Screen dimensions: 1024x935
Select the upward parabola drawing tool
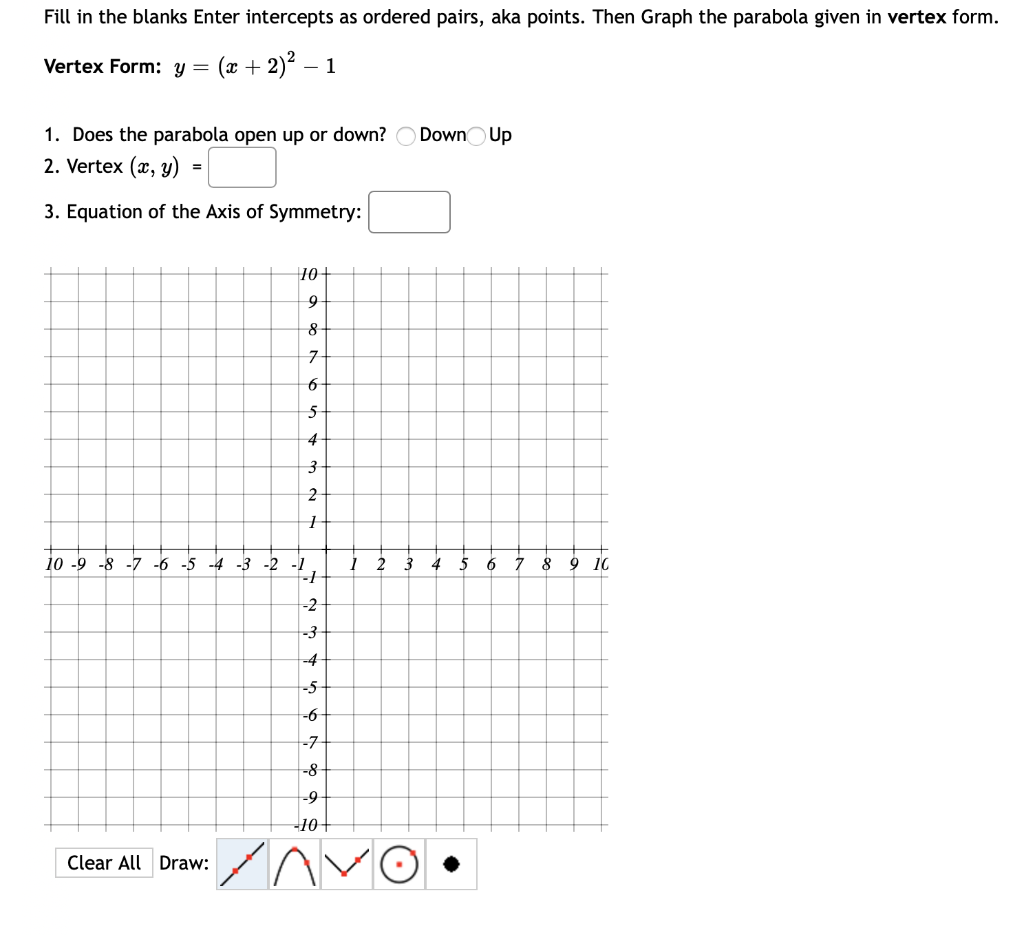point(345,864)
